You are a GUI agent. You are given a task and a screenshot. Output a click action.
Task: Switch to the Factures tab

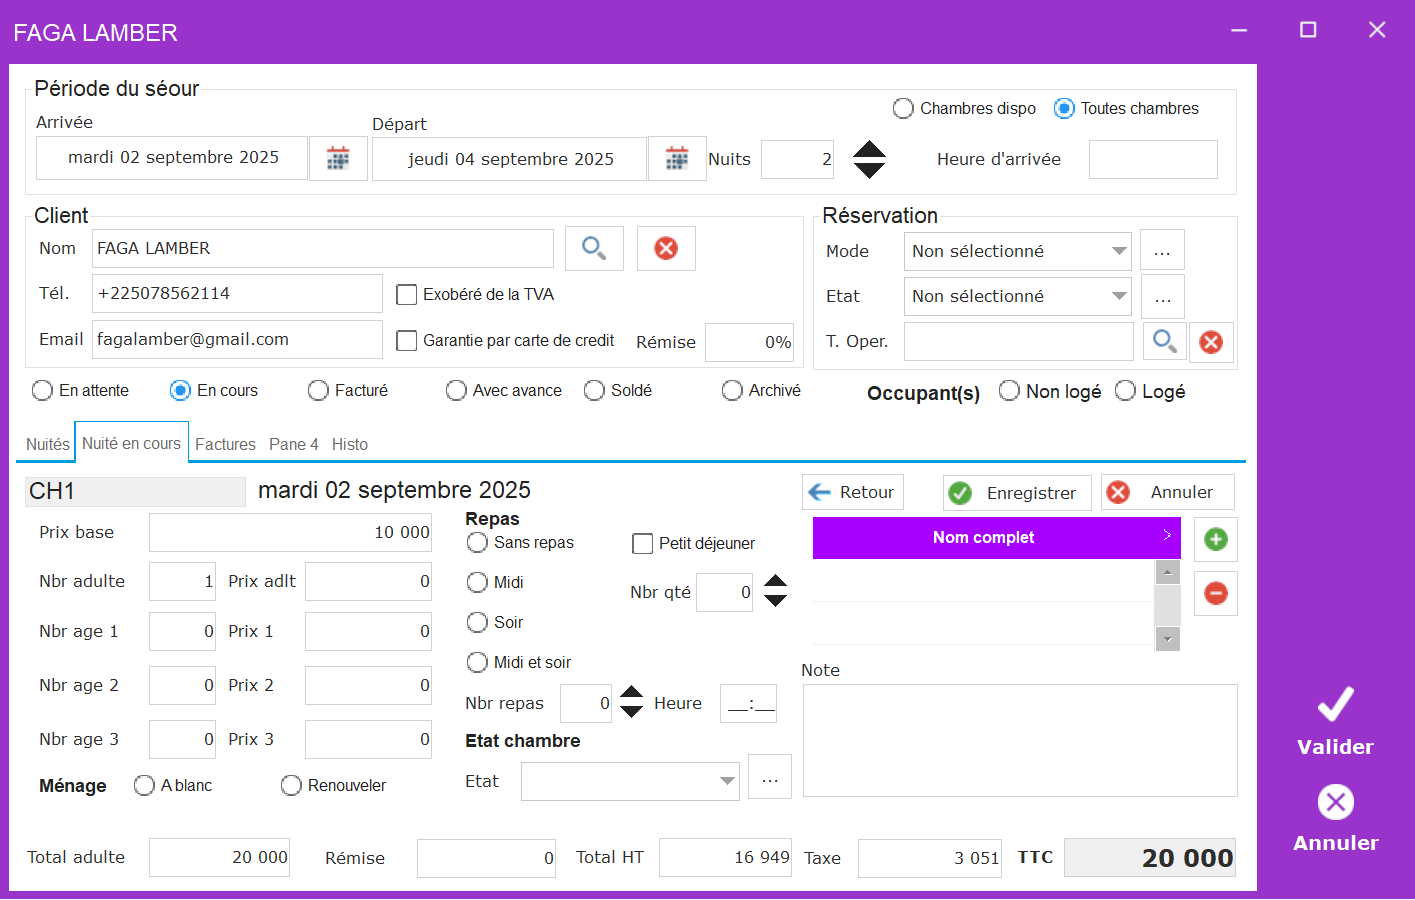pyautogui.click(x=225, y=444)
